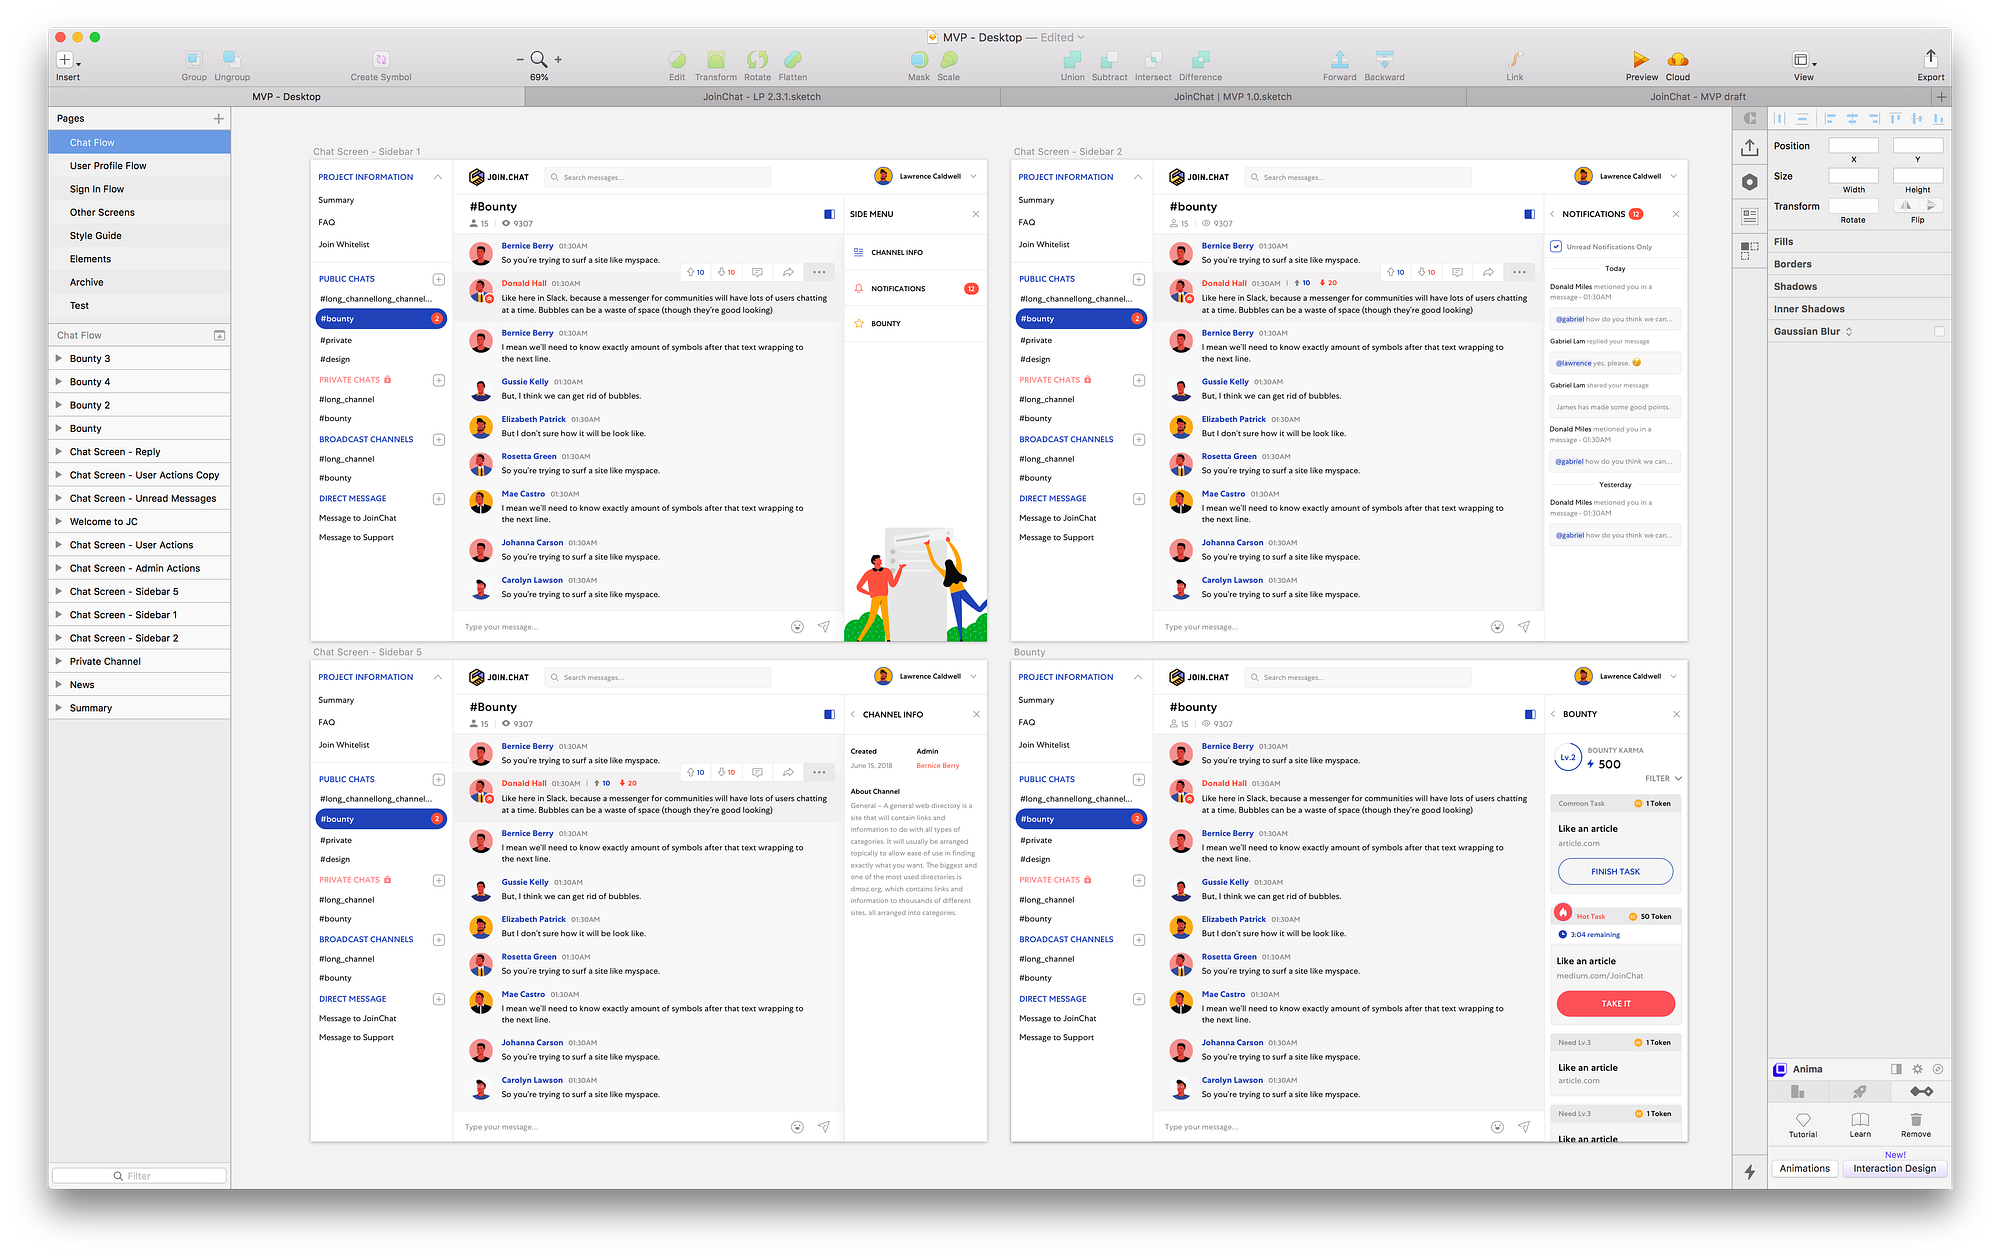Click the Mask tool icon

tap(919, 60)
